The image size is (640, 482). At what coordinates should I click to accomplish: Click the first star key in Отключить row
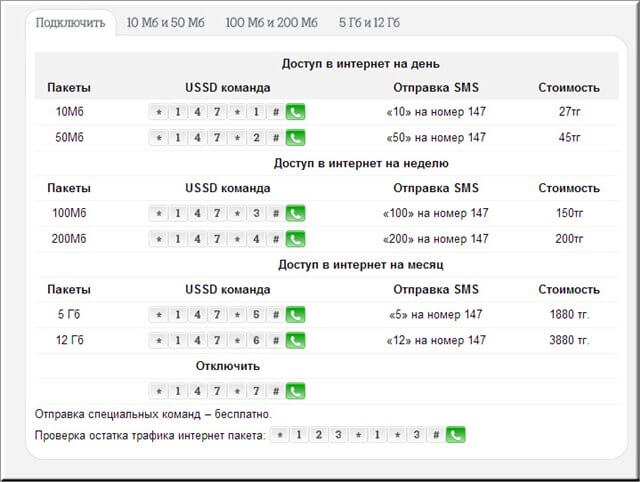pos(159,391)
